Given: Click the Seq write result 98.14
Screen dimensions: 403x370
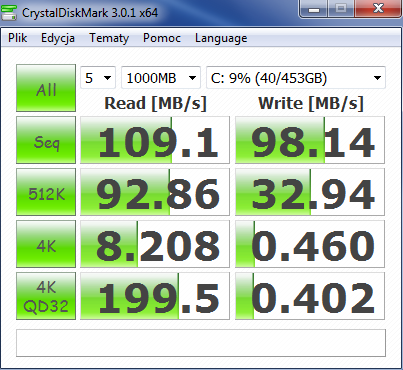Looking at the screenshot, I should tap(310, 140).
